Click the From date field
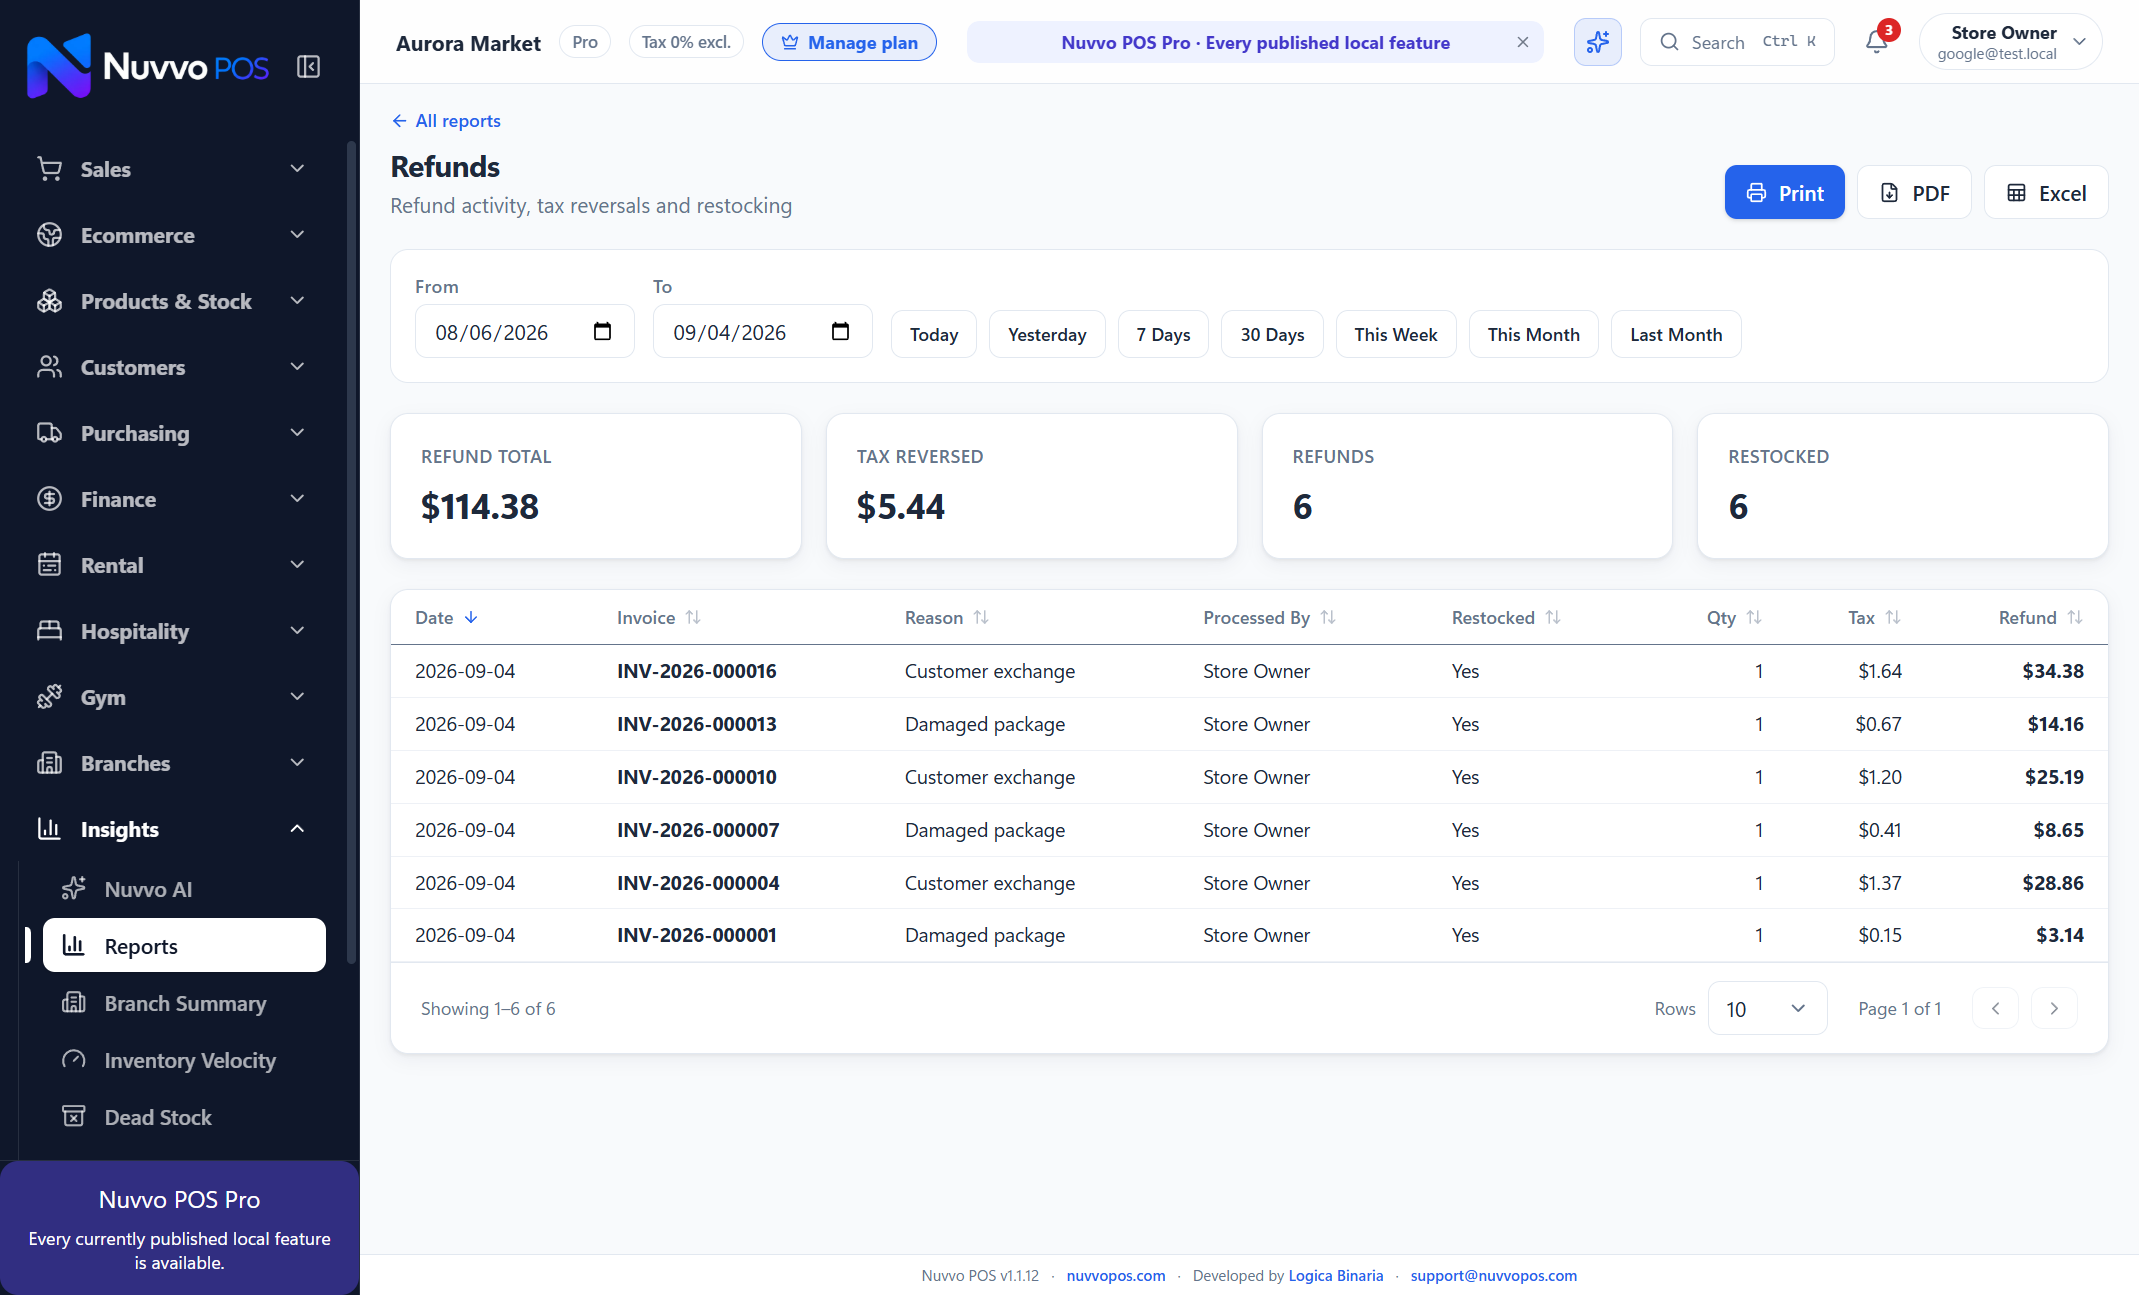 click(524, 332)
